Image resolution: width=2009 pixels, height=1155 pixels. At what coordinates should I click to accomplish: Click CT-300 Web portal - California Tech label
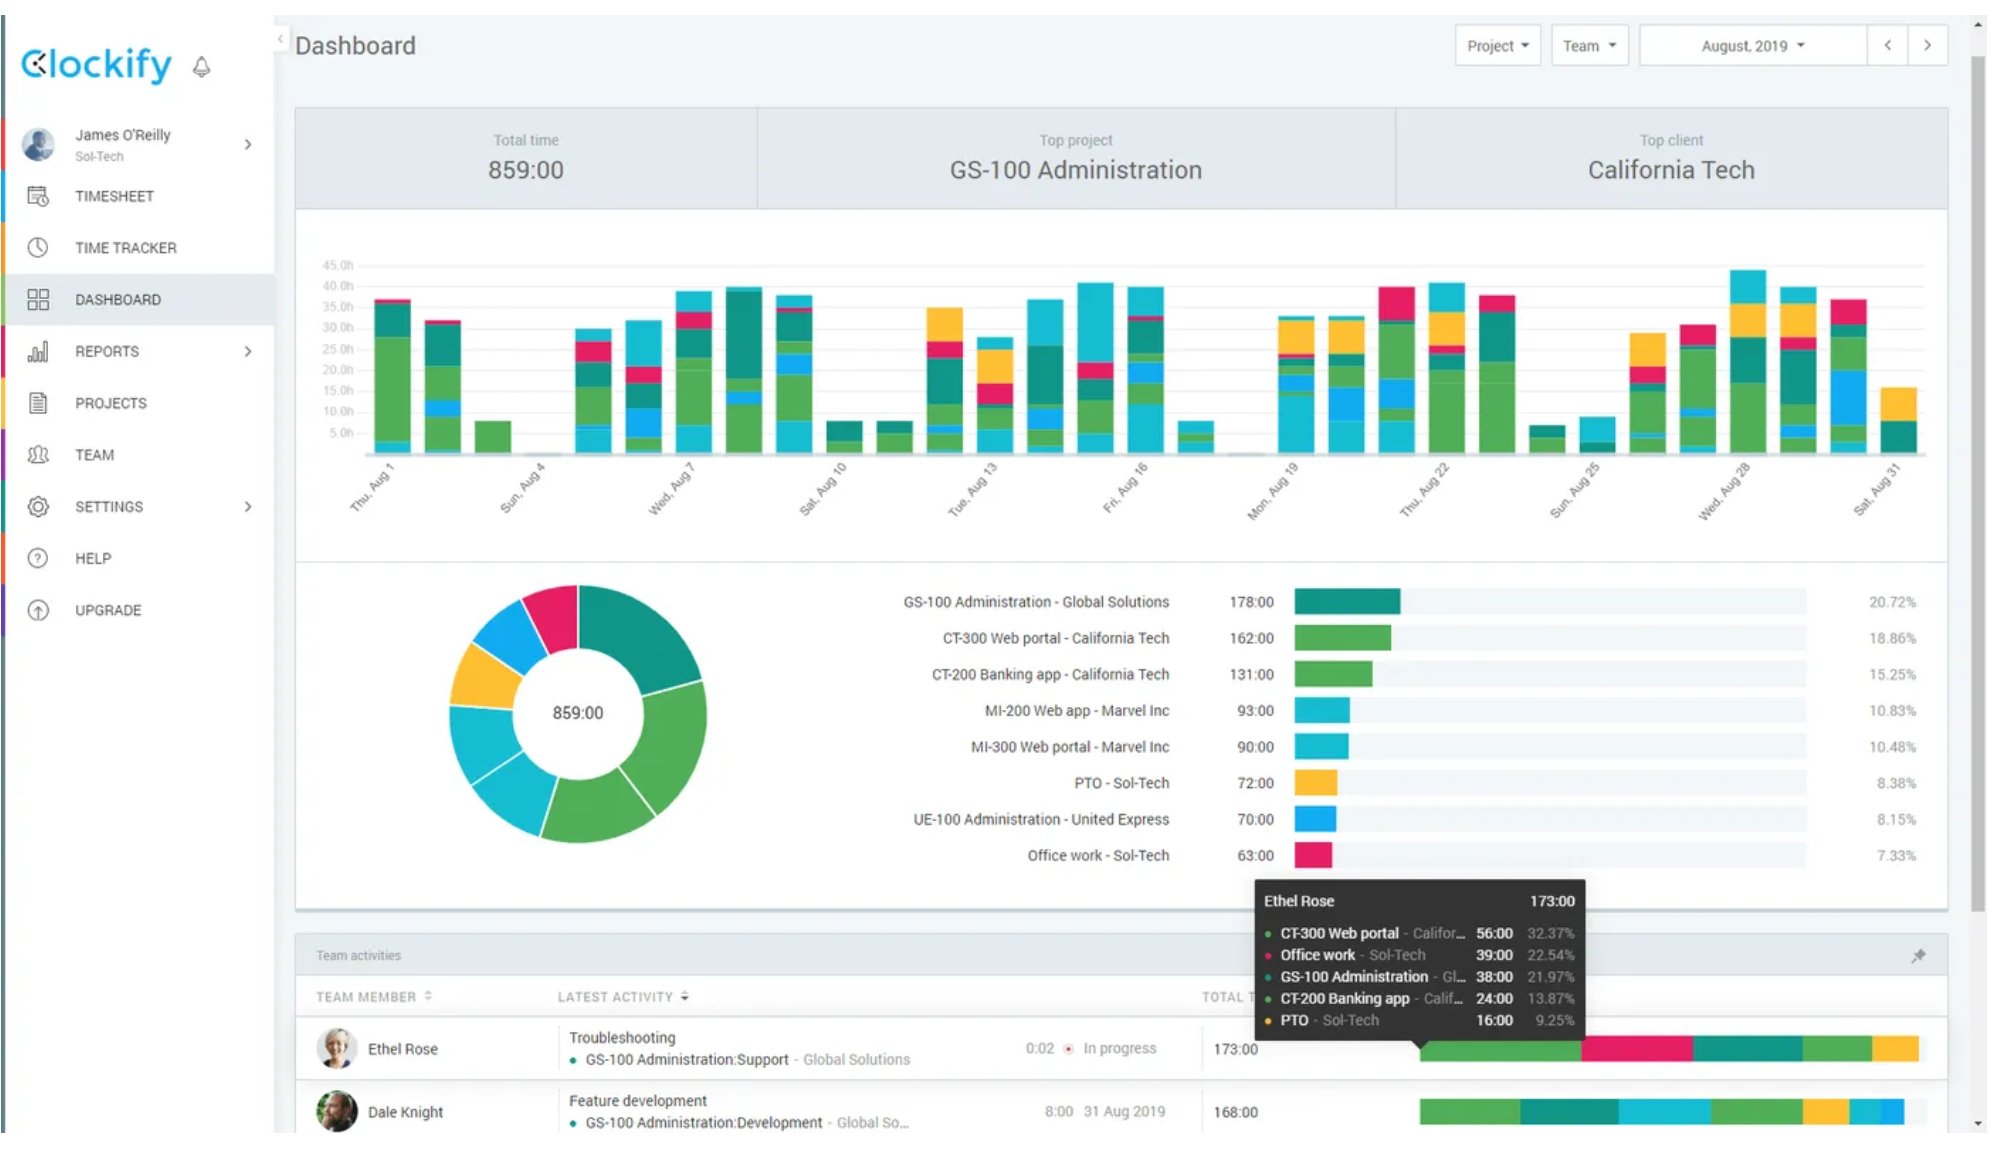point(1055,638)
